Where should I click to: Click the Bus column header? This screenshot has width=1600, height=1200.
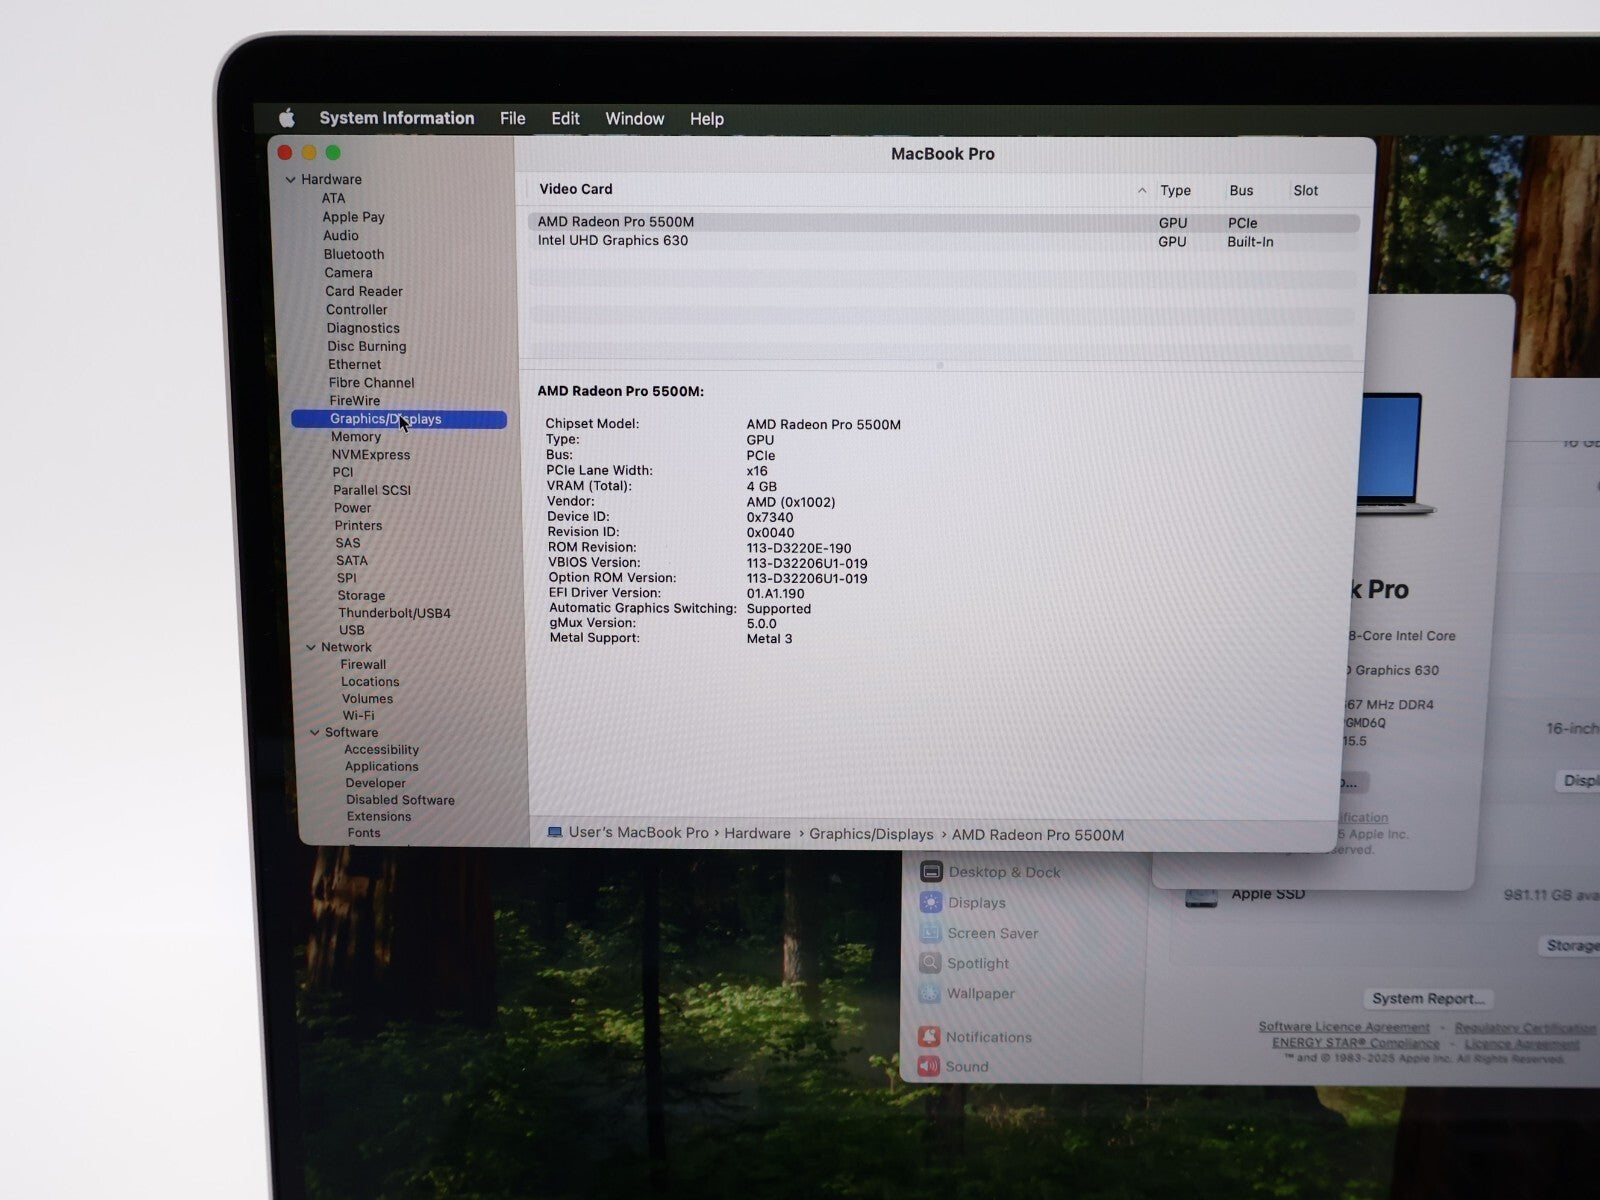tap(1241, 190)
